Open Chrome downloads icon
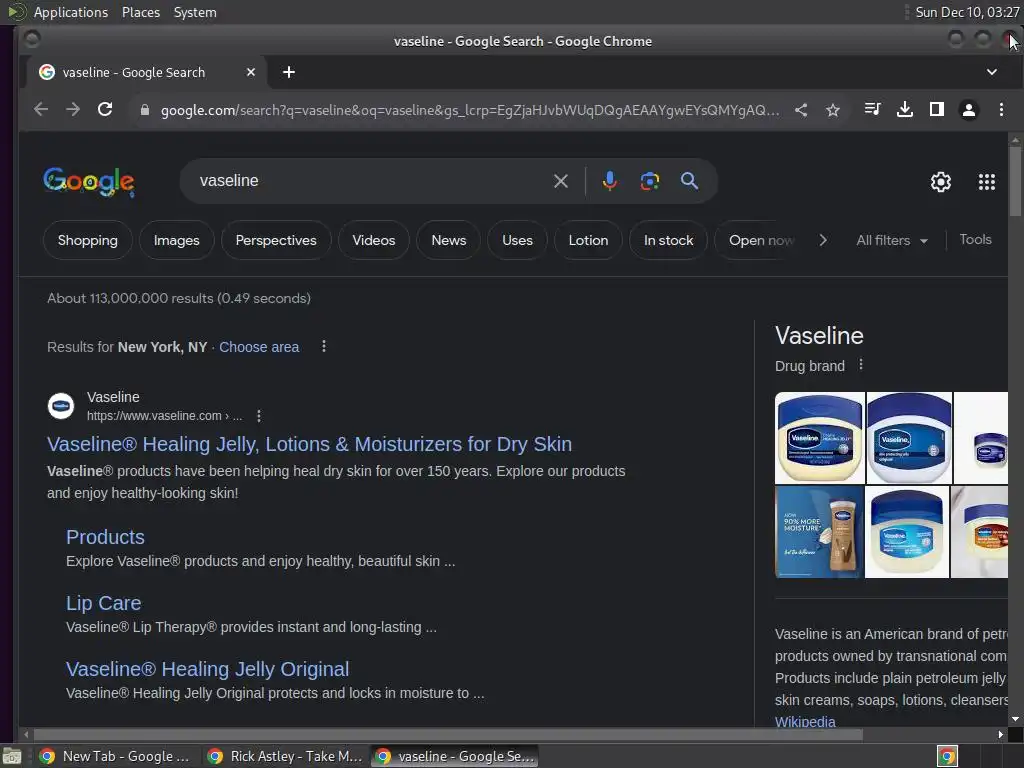The height and width of the screenshot is (768, 1024). 904,109
